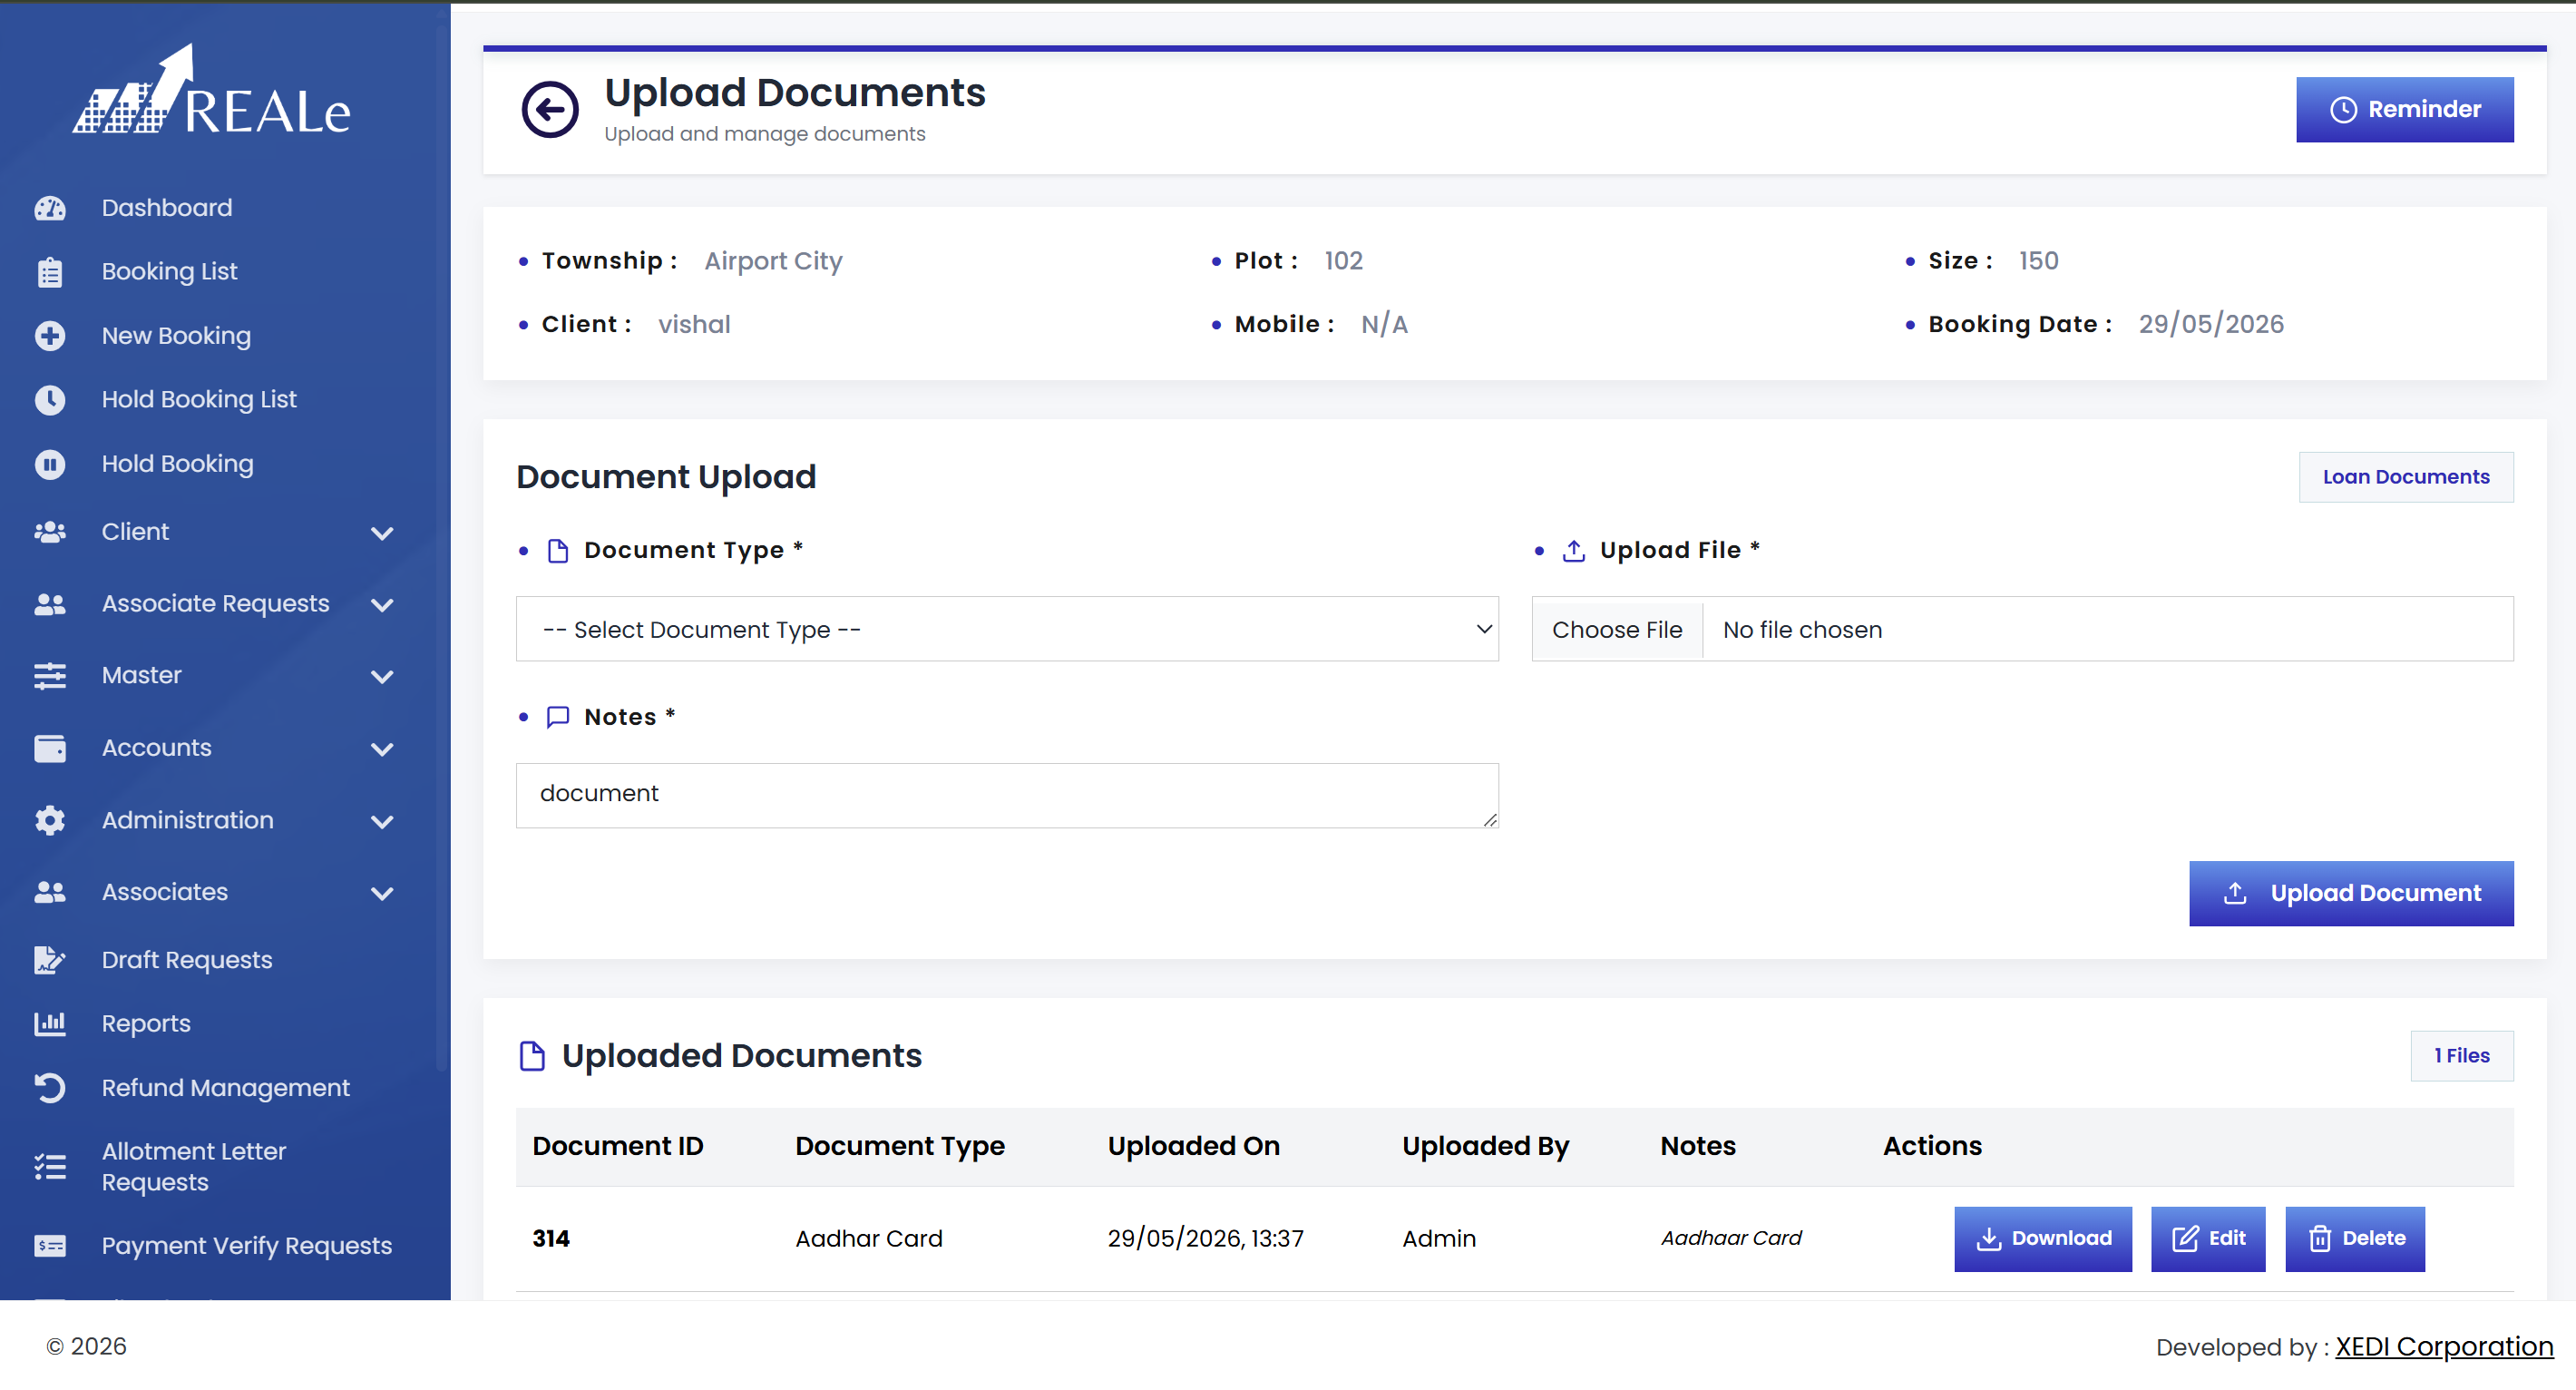Expand the Administration menu chevron
2576x1390 pixels.
tap(382, 821)
